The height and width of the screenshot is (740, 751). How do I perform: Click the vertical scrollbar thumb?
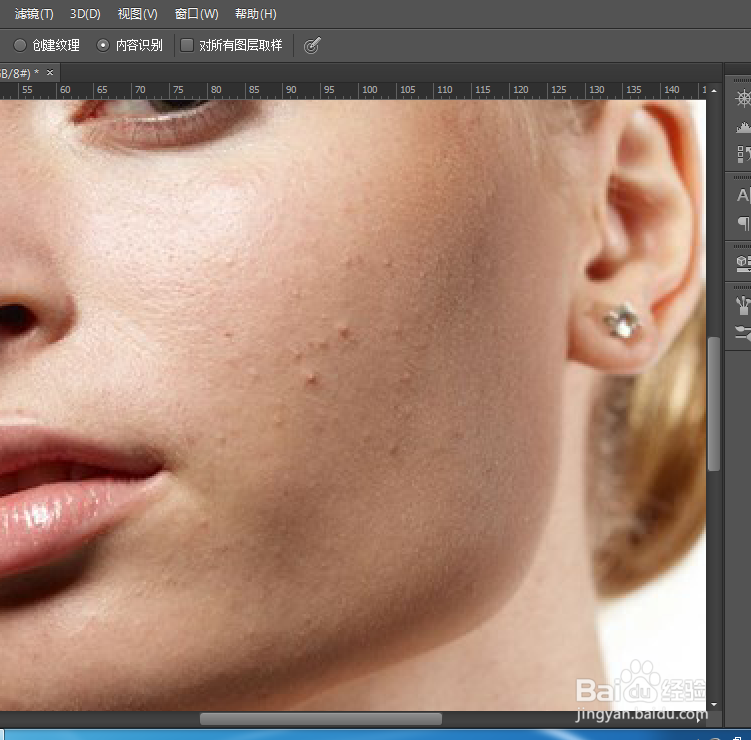tap(714, 404)
